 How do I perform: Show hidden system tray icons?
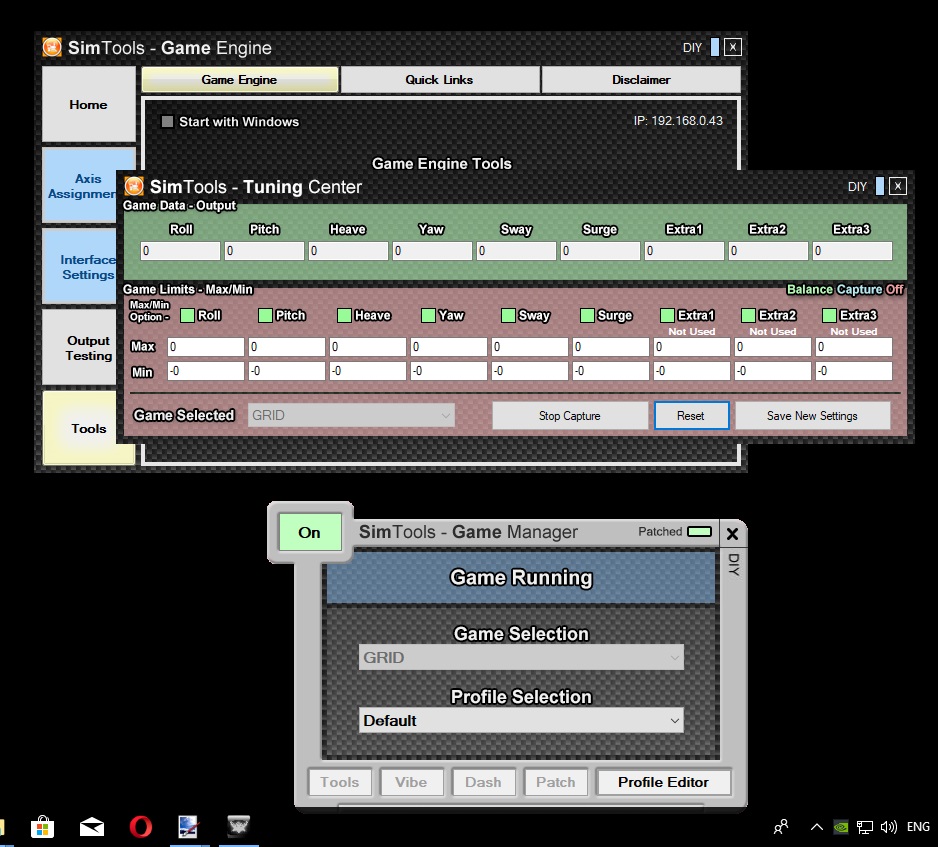point(817,827)
